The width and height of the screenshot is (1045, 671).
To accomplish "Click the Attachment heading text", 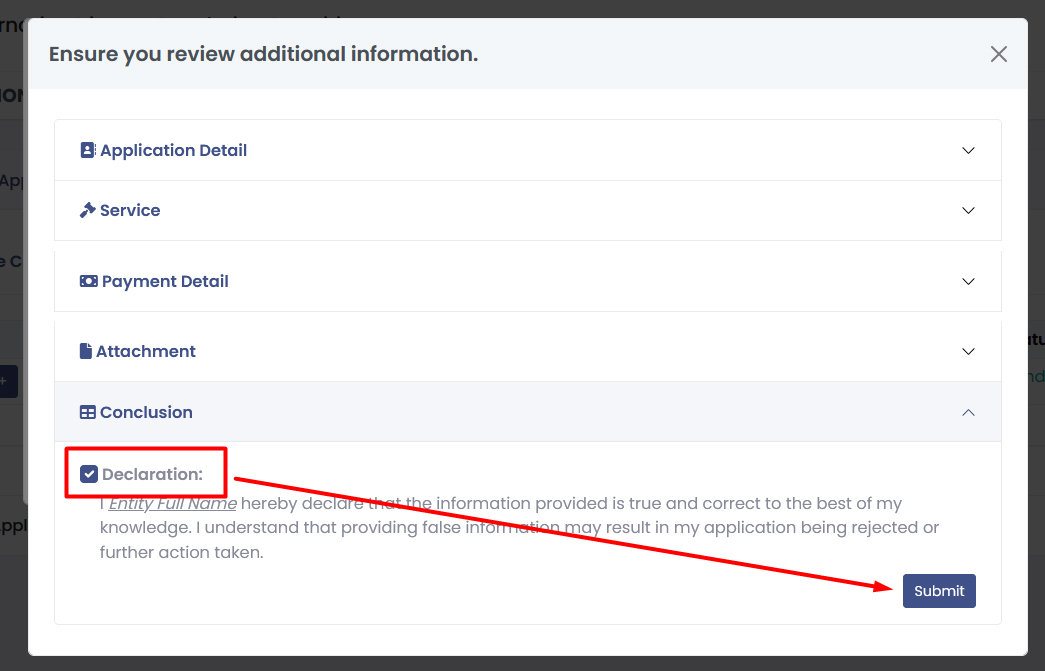I will (146, 351).
